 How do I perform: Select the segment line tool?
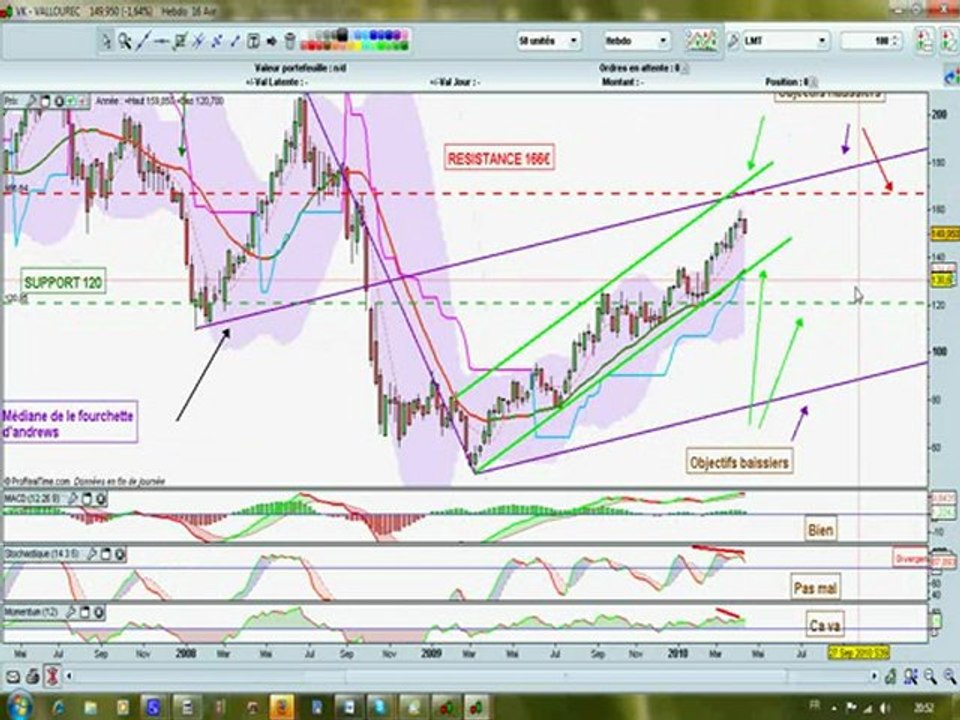click(234, 41)
